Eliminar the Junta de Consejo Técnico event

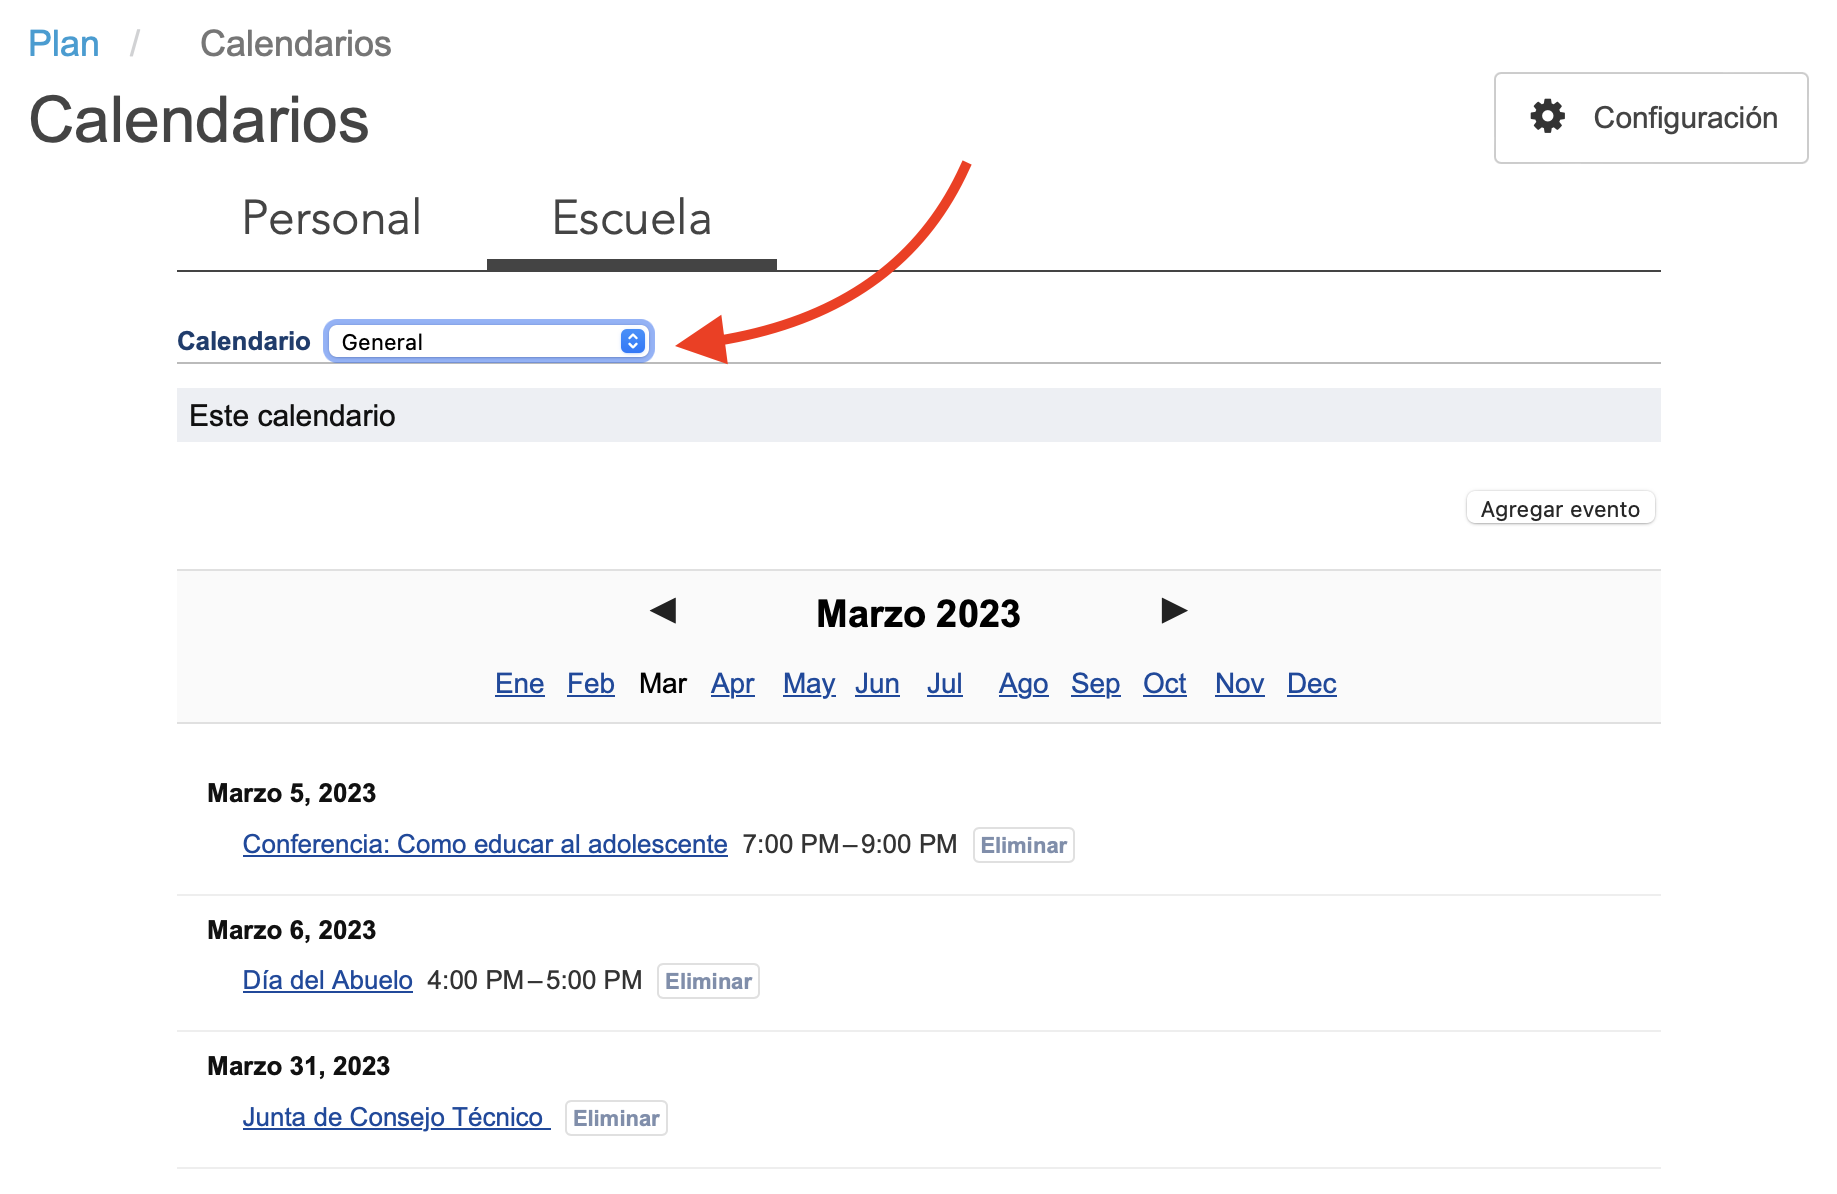pos(616,1118)
